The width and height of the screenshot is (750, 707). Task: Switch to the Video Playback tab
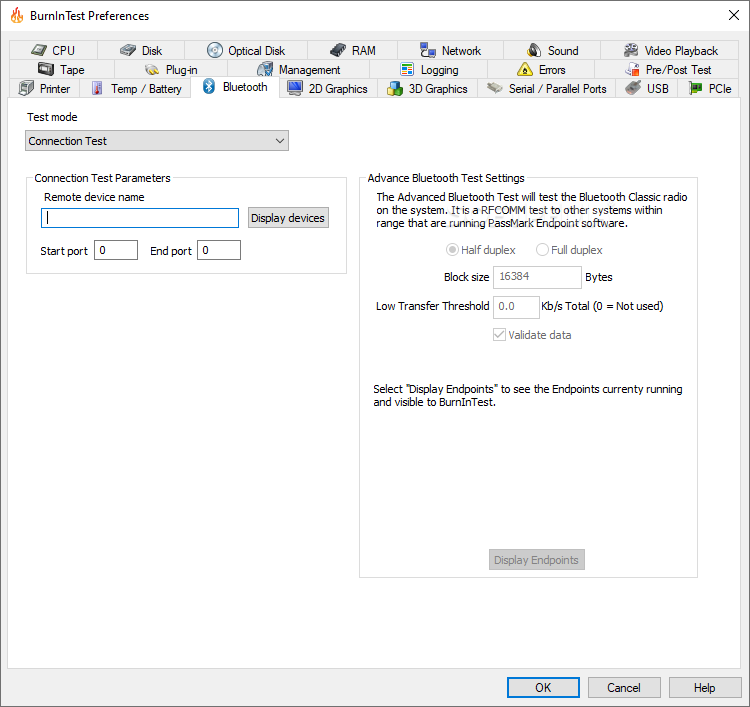point(669,50)
